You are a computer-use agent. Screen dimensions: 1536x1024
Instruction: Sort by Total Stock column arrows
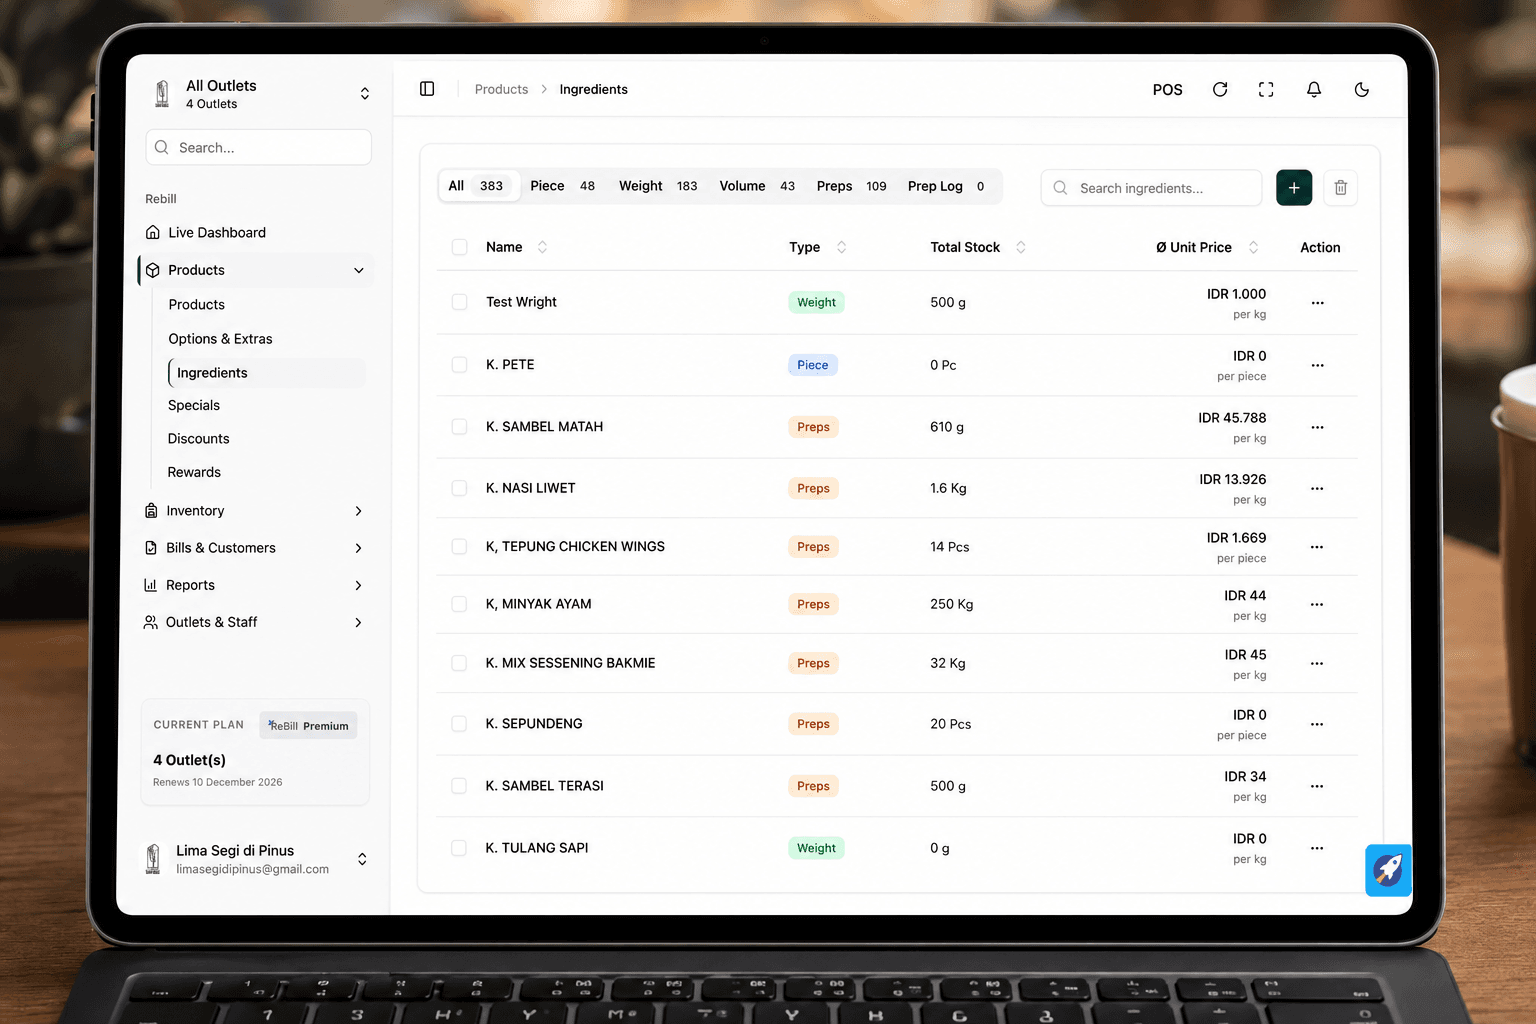[x=1021, y=247]
